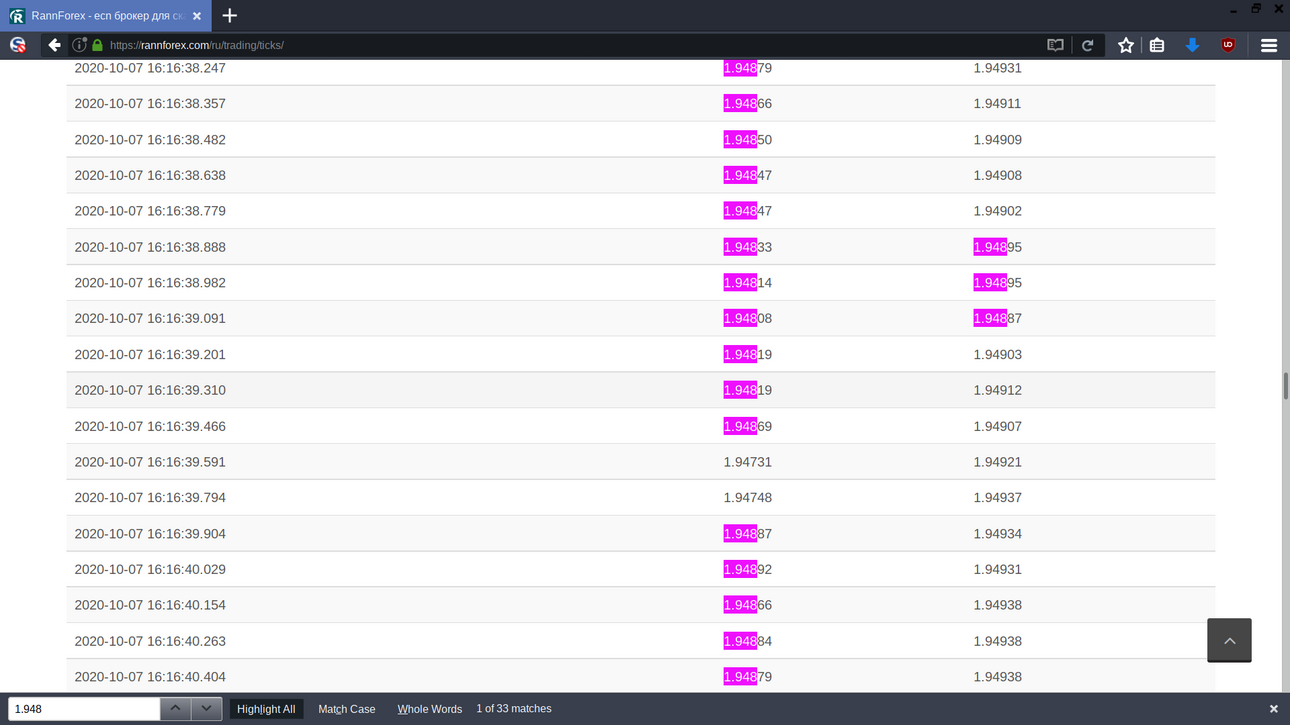1290x725 pixels.
Task: Select timestamp 2020-10-07 16:16:38.482
Action: [x=150, y=140]
